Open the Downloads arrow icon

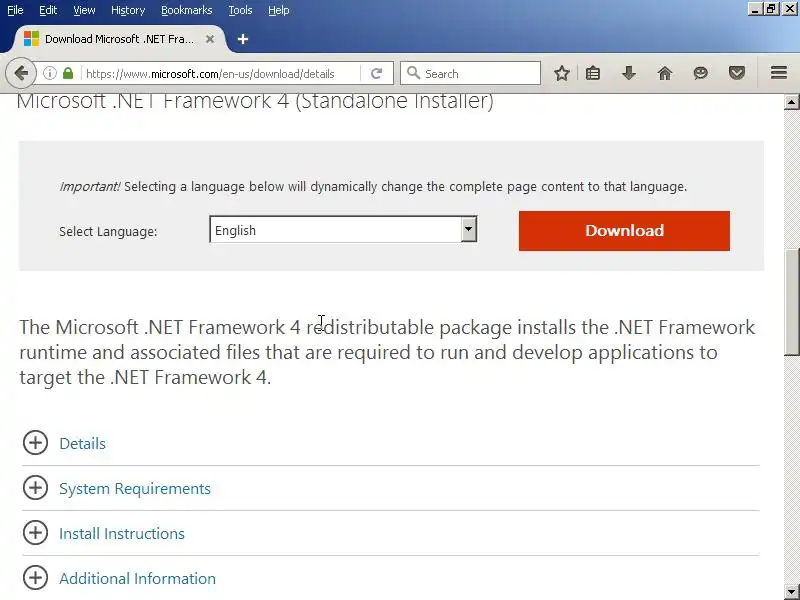[629, 73]
